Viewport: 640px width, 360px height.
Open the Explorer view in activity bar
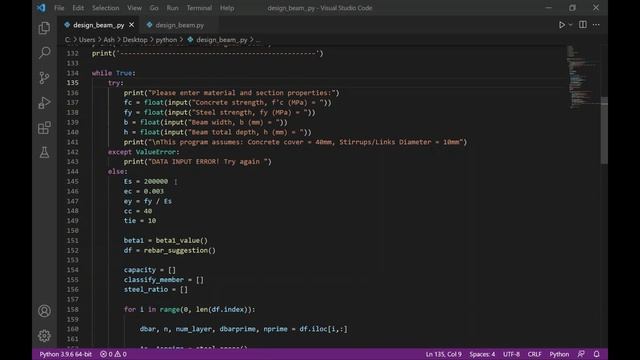pos(44,28)
